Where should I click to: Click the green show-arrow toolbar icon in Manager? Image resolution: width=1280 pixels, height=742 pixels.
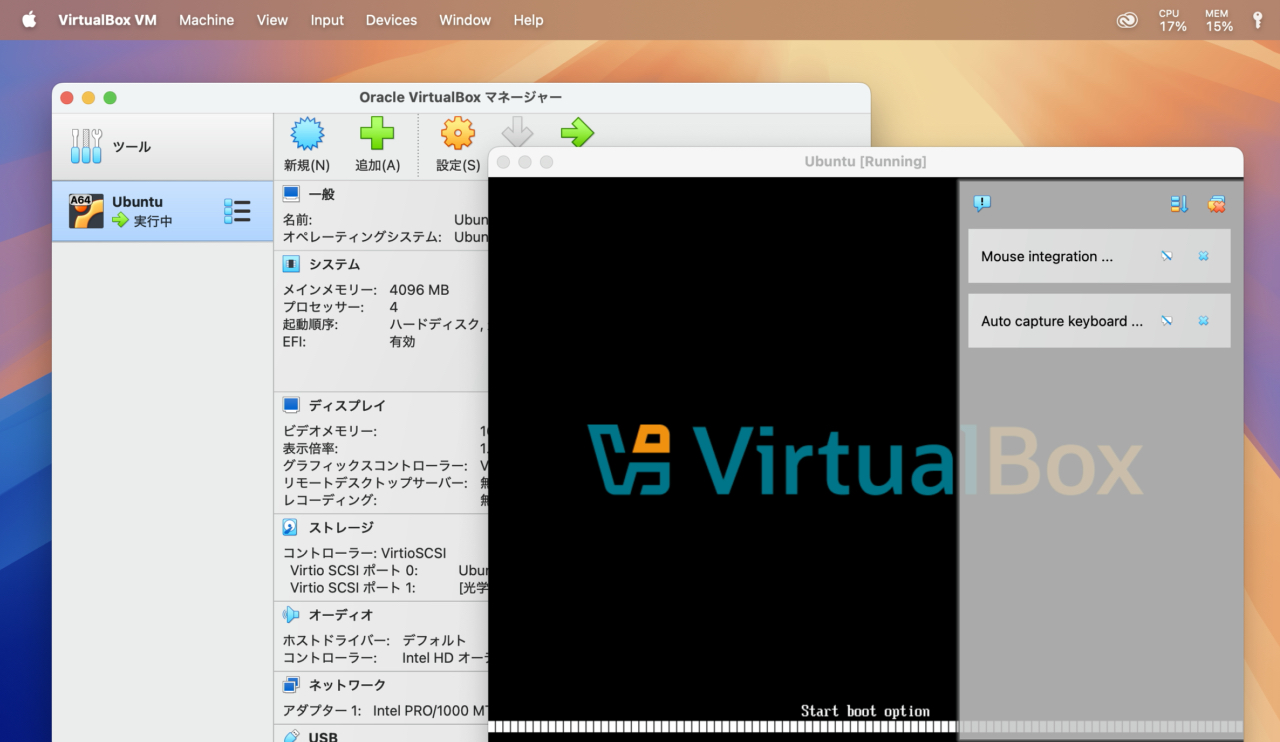coord(577,133)
